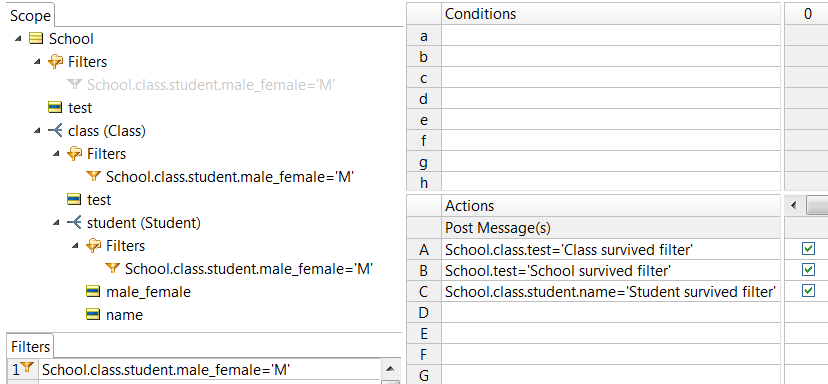The width and height of the screenshot is (828, 384).
Task: Collapse the class (Class) node
Action: pyautogui.click(x=37, y=130)
